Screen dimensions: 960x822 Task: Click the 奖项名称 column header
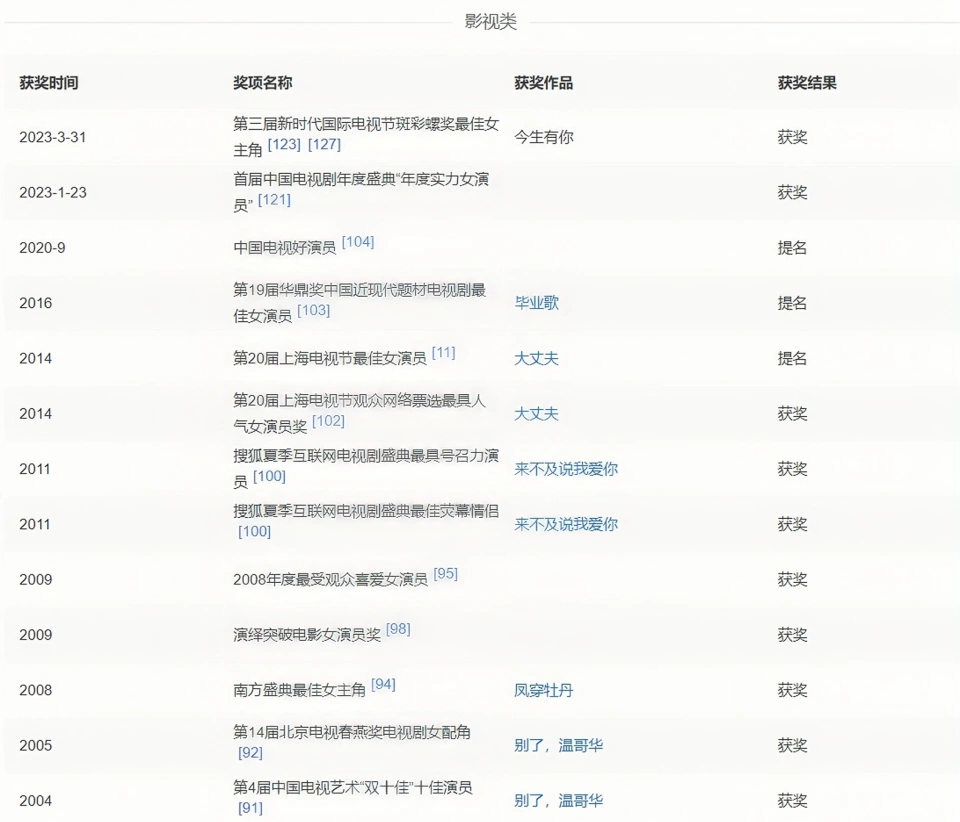263,83
